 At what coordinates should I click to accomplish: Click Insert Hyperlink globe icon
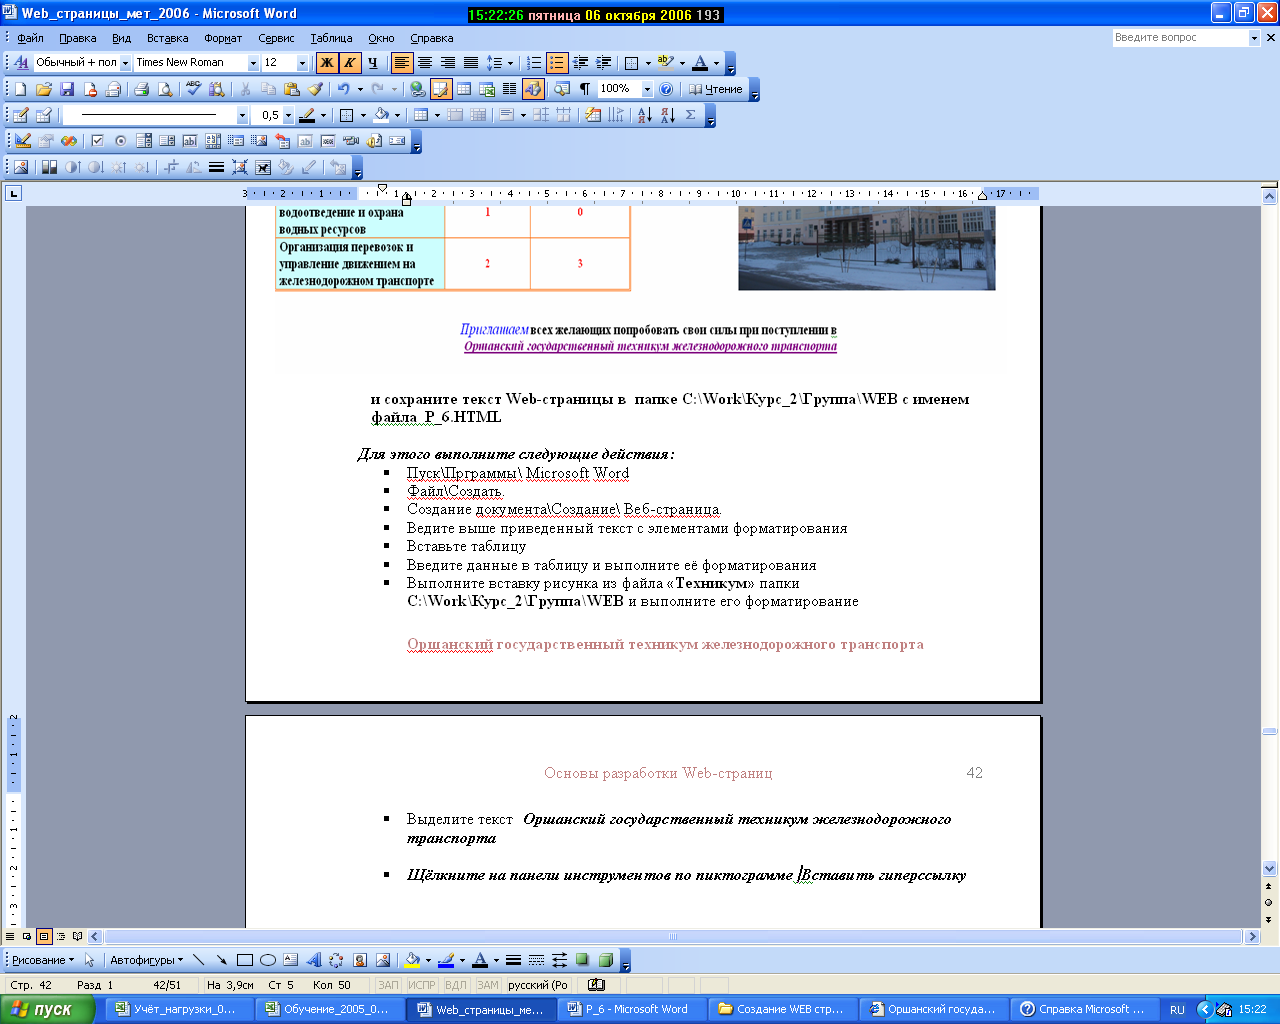[x=418, y=89]
